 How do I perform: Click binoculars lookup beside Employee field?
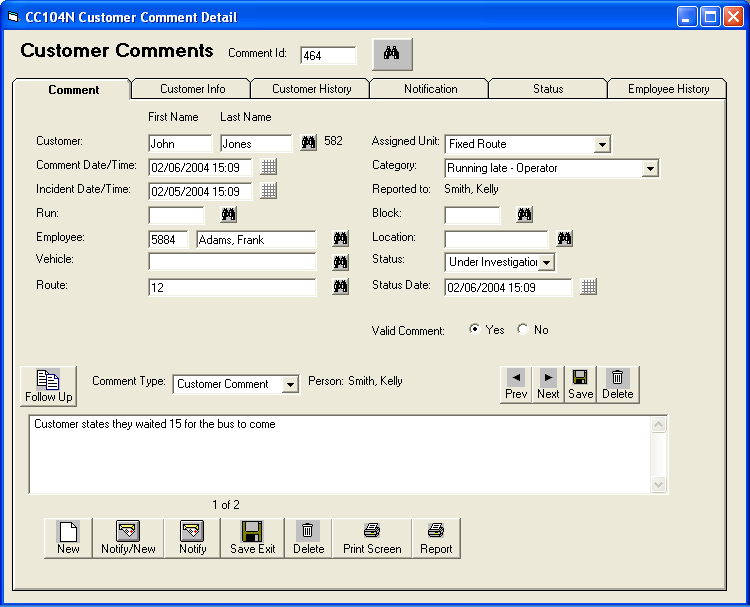(x=341, y=239)
